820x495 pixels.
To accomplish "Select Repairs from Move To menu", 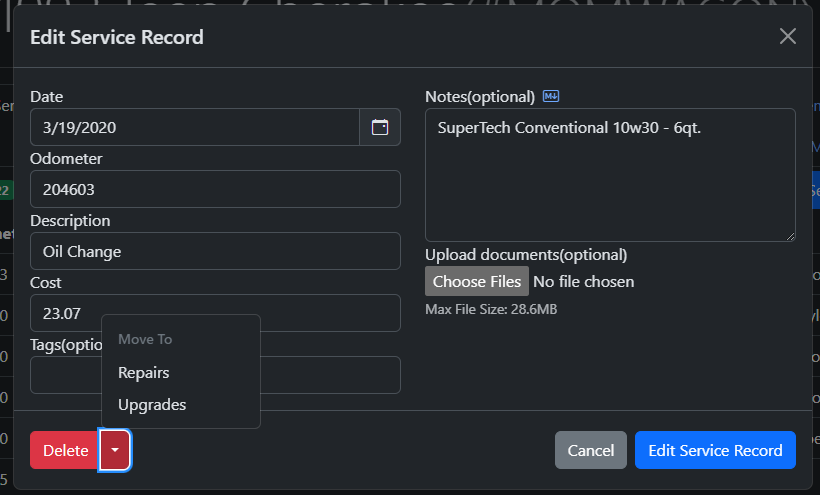I will (144, 373).
